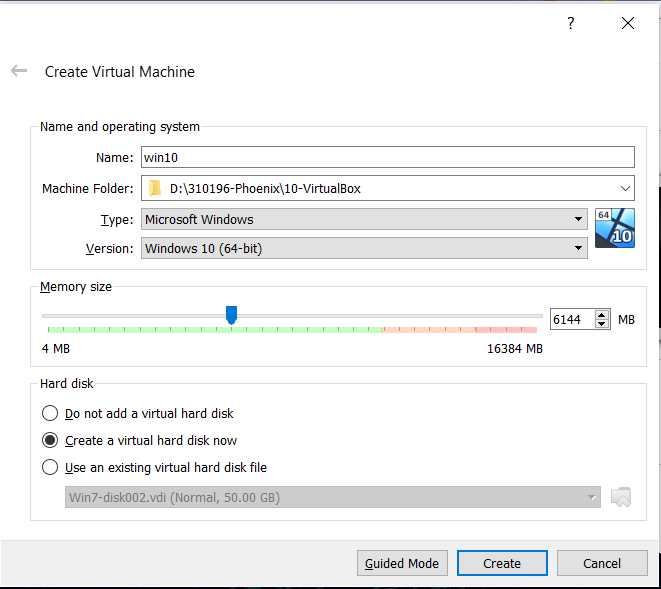Click into the Name field containing win10

(x=387, y=157)
